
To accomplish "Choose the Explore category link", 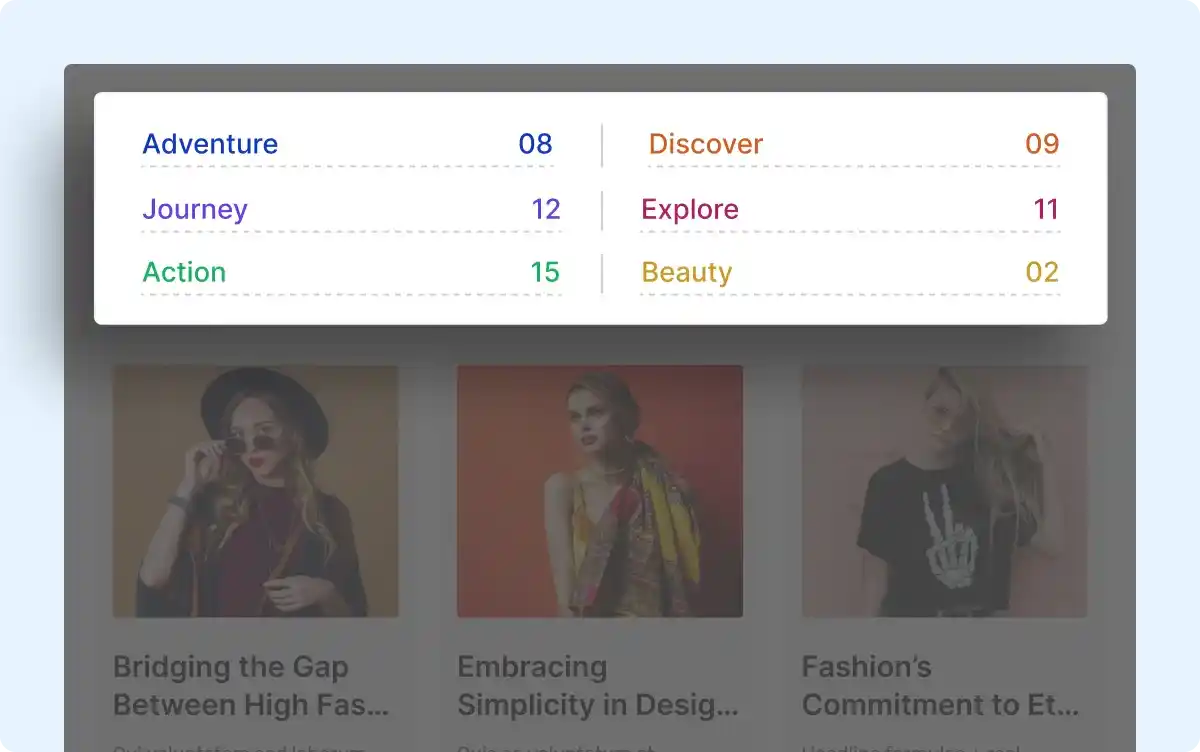I will point(690,210).
